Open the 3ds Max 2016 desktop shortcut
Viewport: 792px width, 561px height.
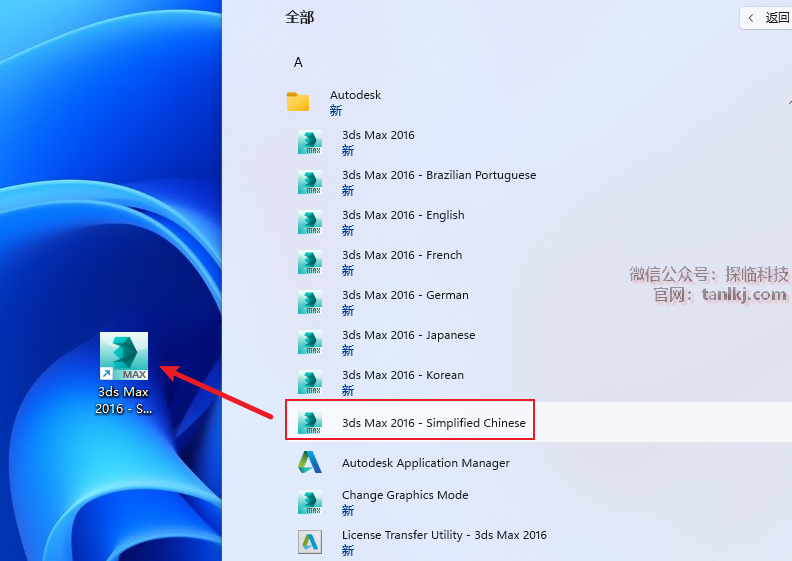coord(124,355)
